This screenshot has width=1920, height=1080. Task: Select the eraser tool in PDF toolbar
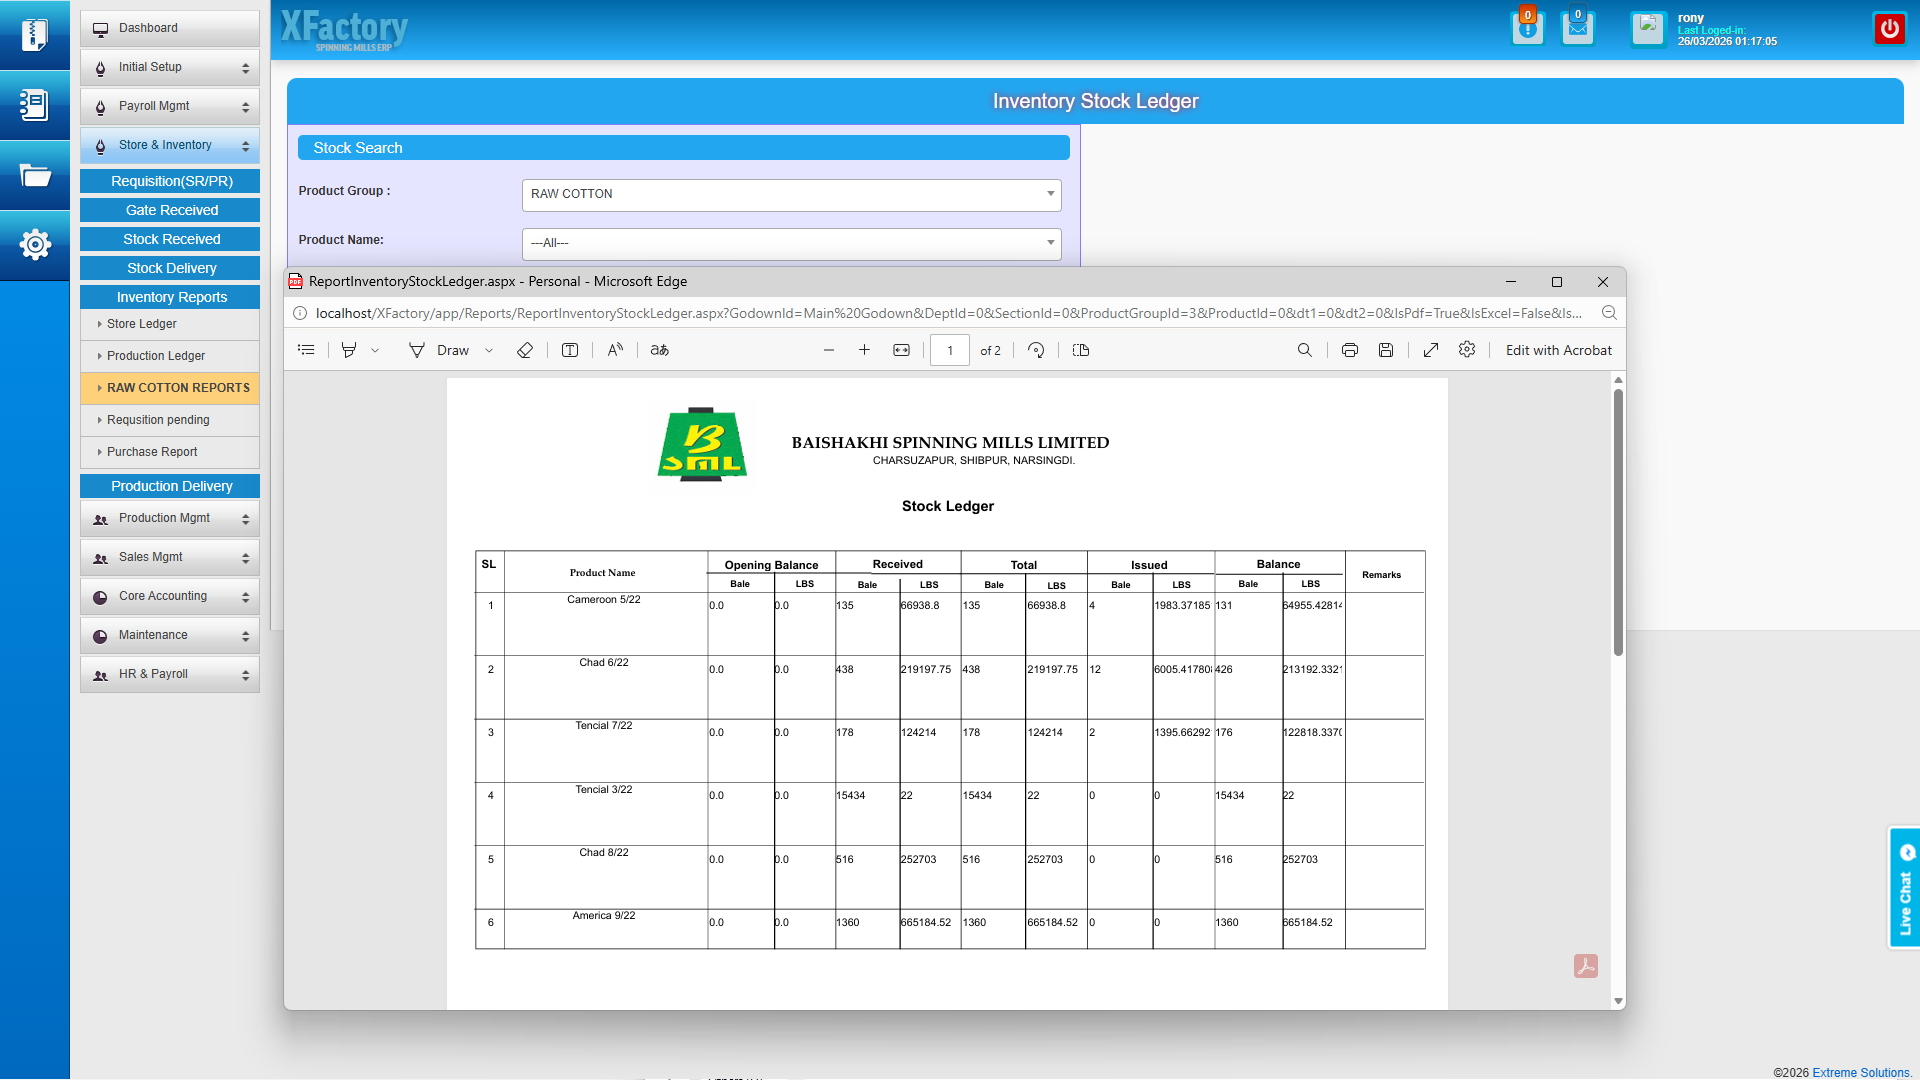coord(525,350)
